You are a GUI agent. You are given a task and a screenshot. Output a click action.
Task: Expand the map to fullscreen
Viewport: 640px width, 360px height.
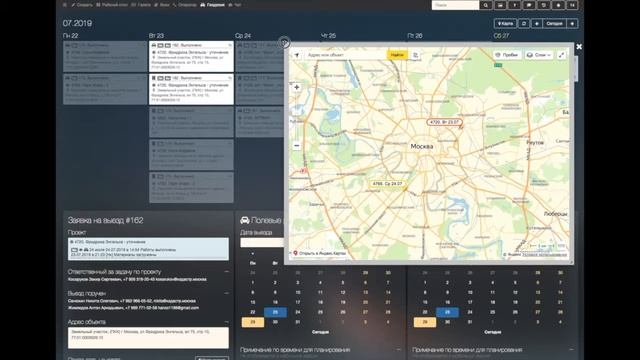pyautogui.click(x=562, y=55)
